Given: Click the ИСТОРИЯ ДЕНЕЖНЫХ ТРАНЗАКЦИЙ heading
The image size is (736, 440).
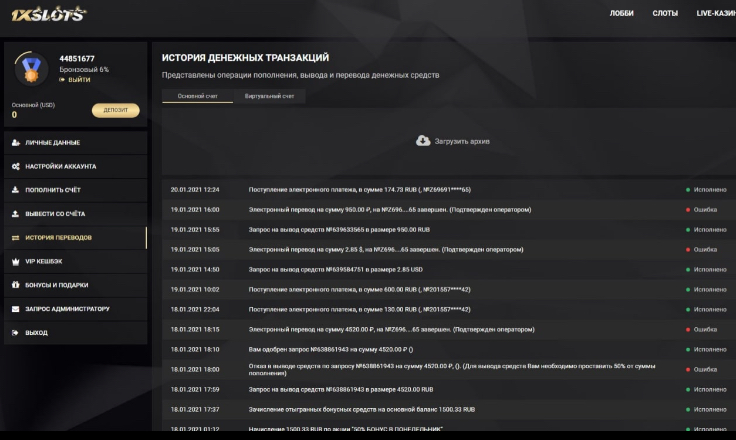Looking at the screenshot, I should (245, 58).
